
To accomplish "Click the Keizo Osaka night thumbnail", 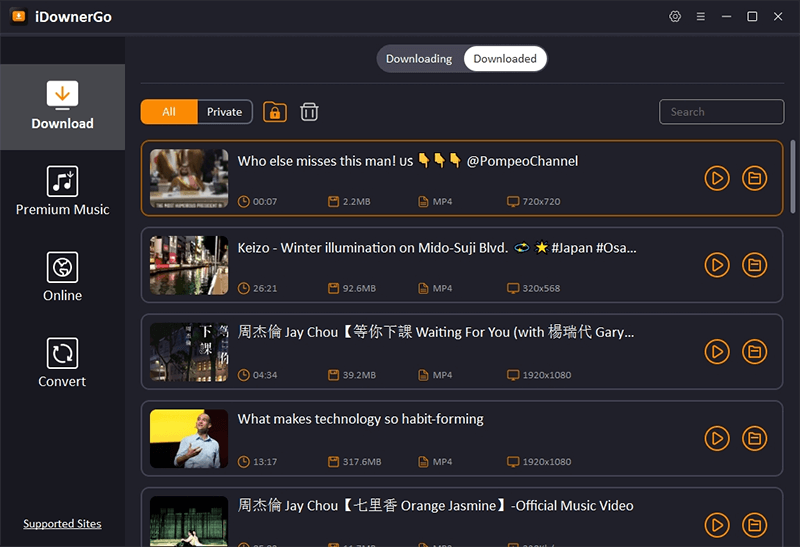I will [189, 265].
